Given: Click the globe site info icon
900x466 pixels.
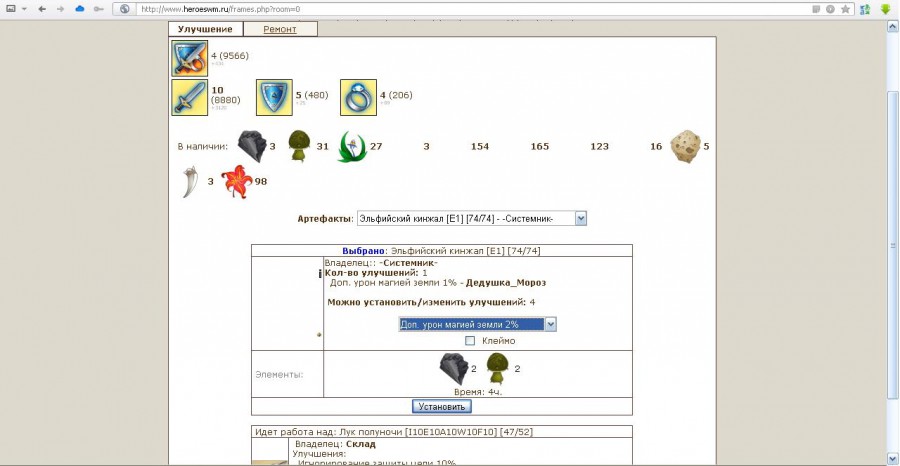Looking at the screenshot, I should [x=125, y=9].
